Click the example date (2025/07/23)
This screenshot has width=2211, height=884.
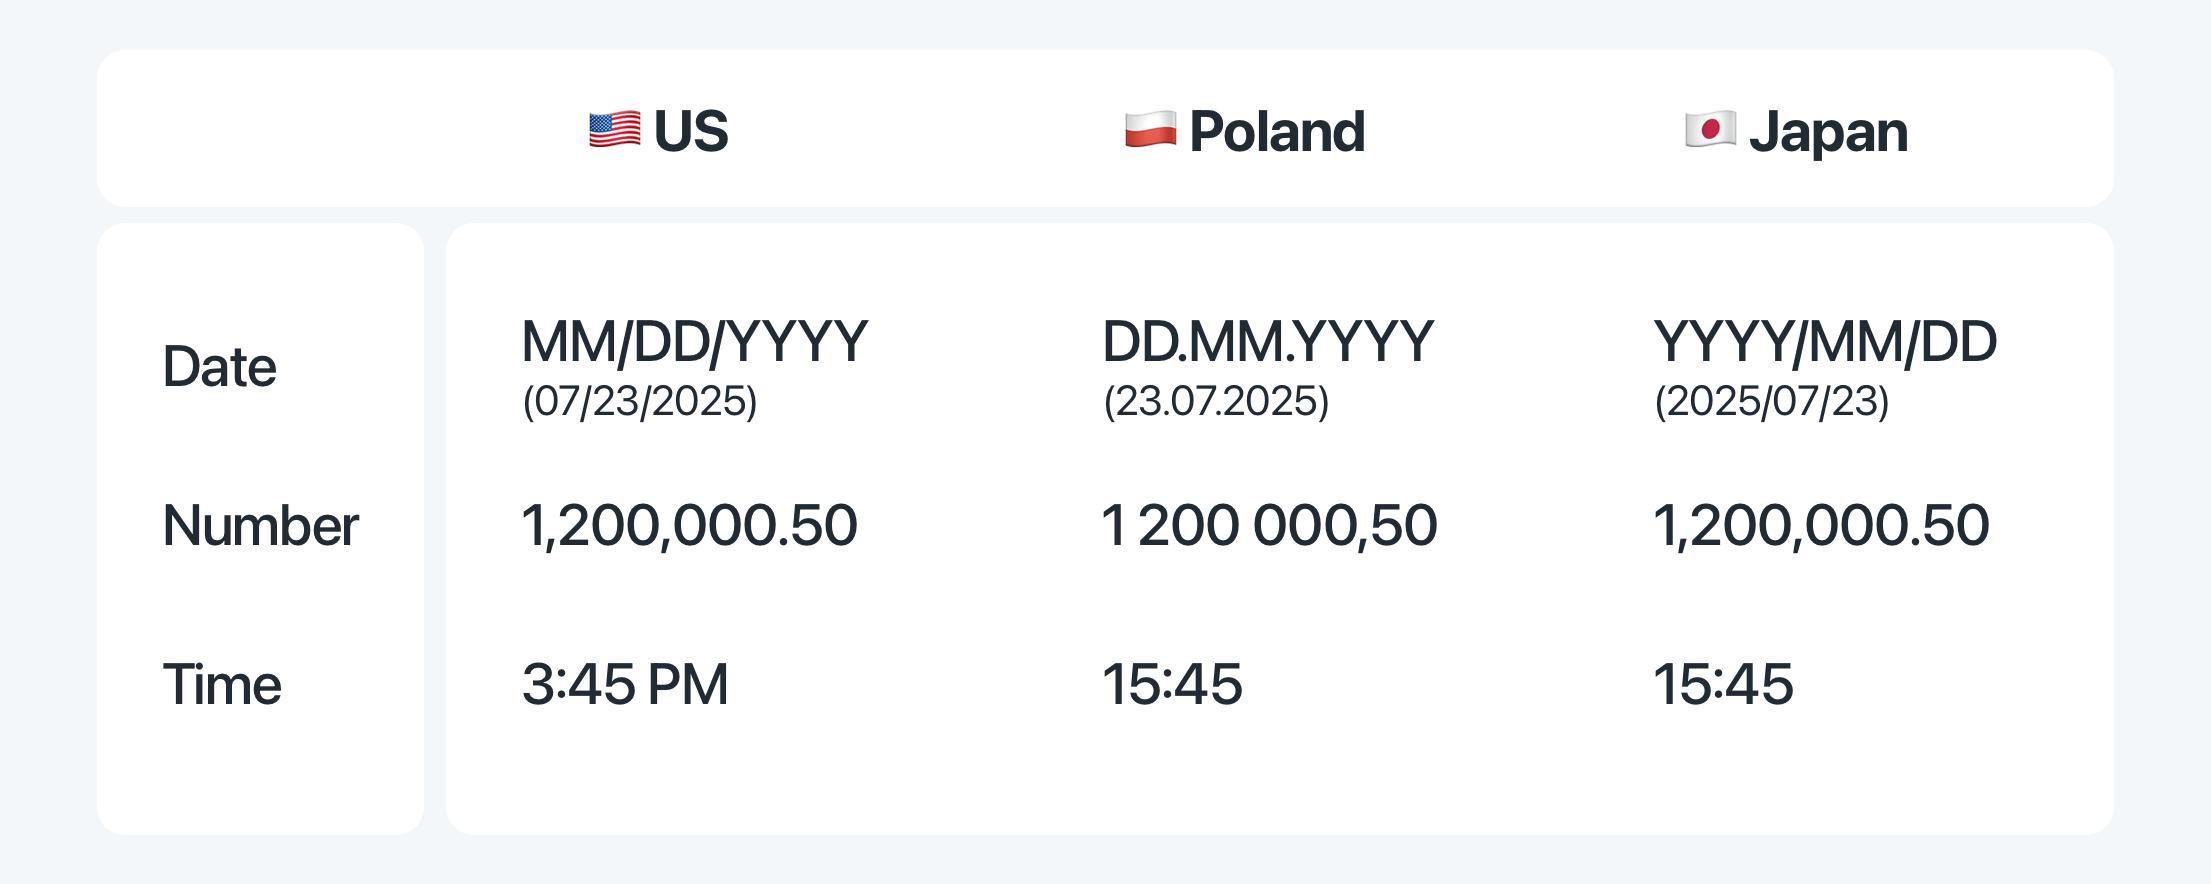pos(1772,402)
